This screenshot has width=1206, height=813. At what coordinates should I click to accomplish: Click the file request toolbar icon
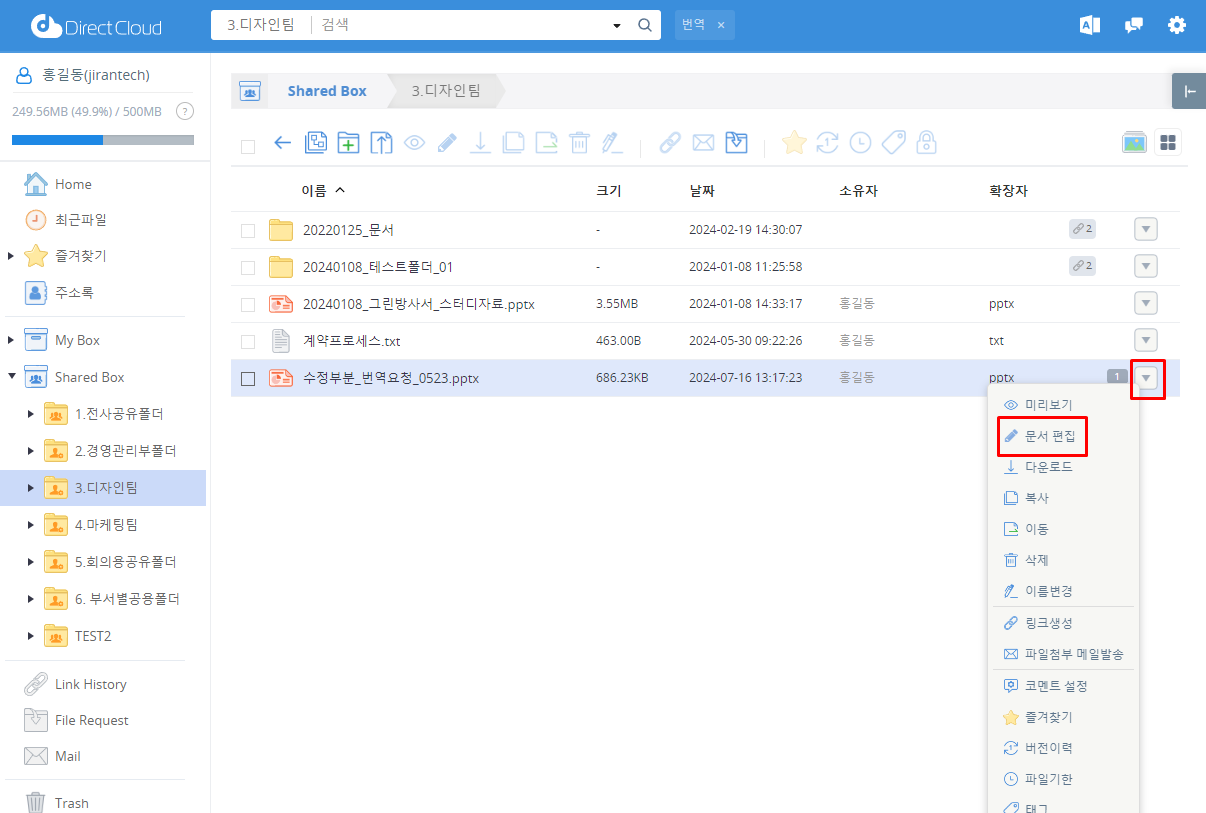736,143
